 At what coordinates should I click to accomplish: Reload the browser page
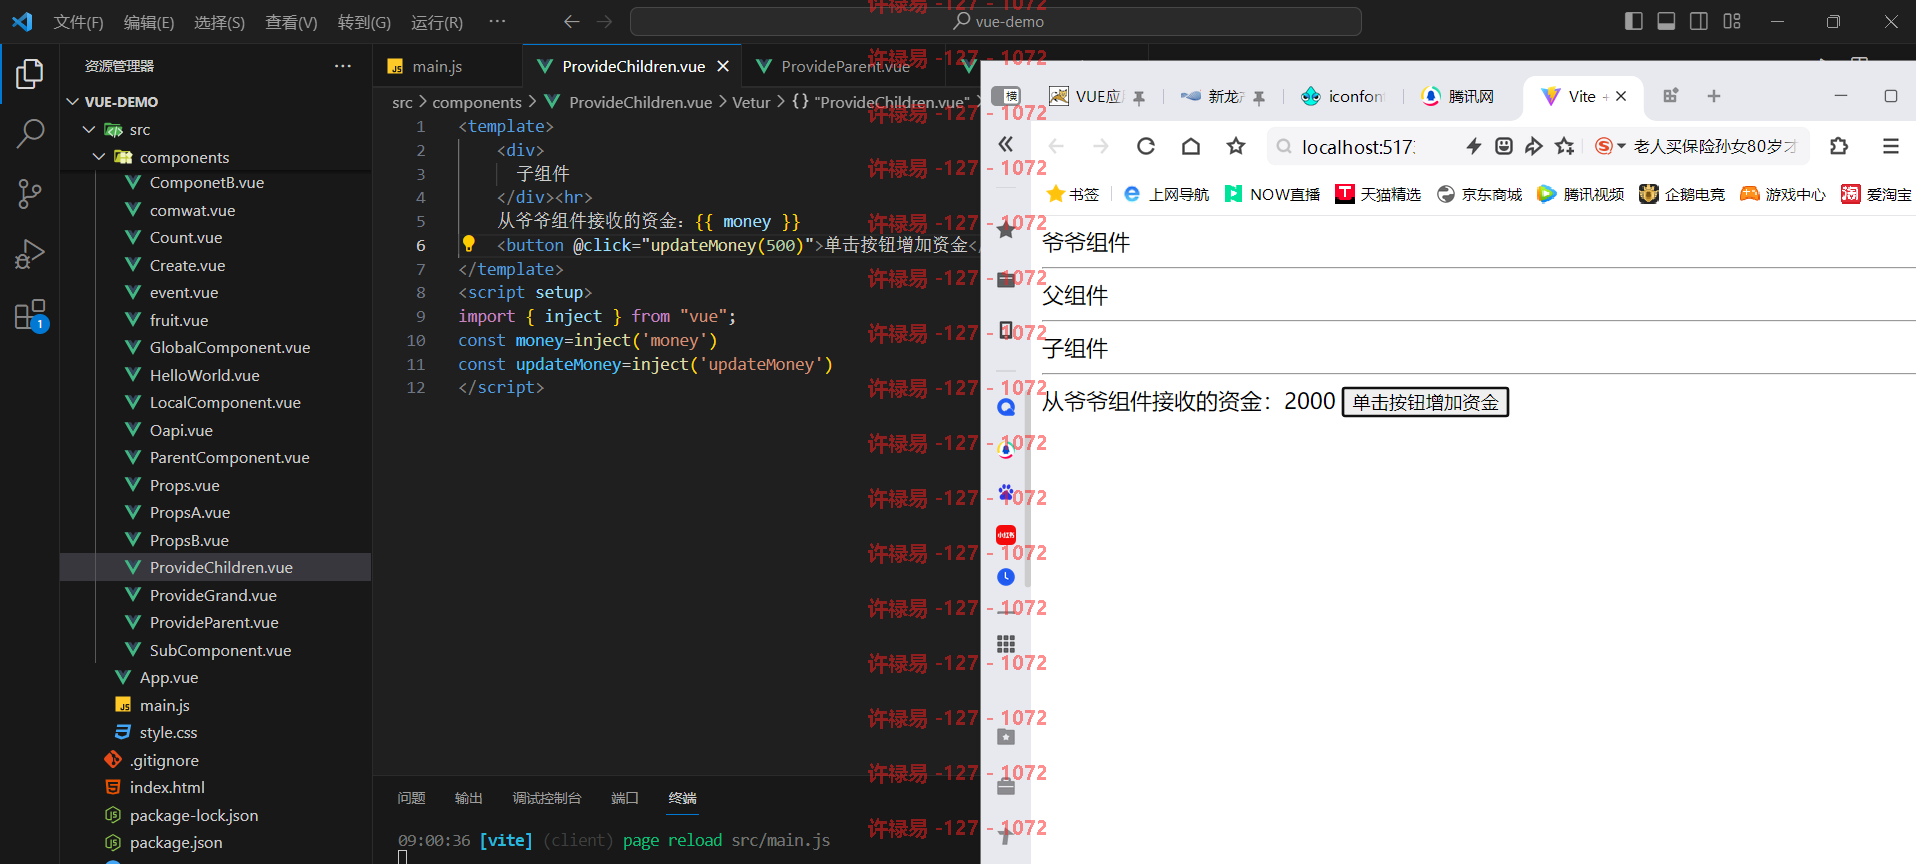(x=1146, y=147)
